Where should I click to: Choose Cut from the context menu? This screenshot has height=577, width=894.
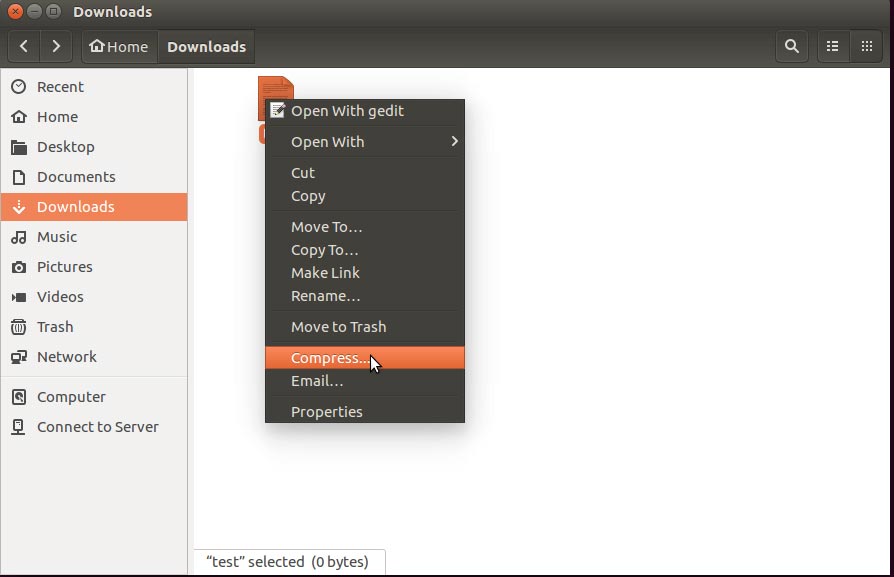point(365,173)
